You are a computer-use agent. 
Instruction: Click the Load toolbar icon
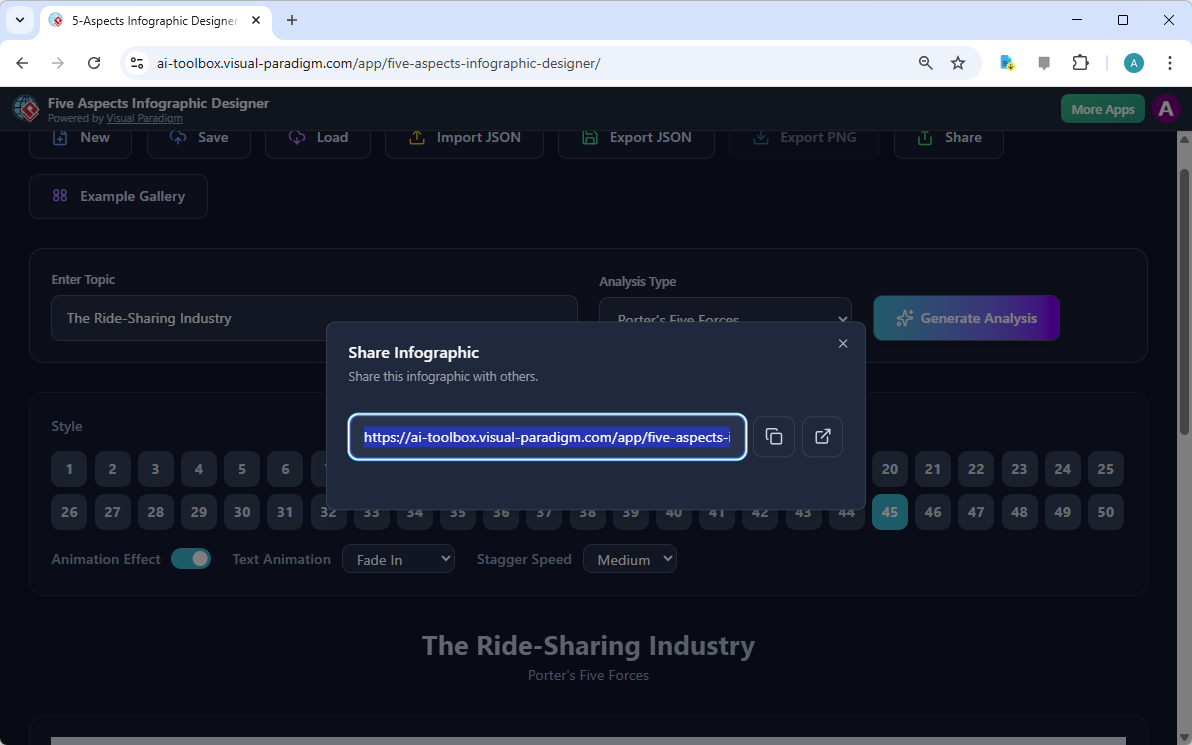317,137
